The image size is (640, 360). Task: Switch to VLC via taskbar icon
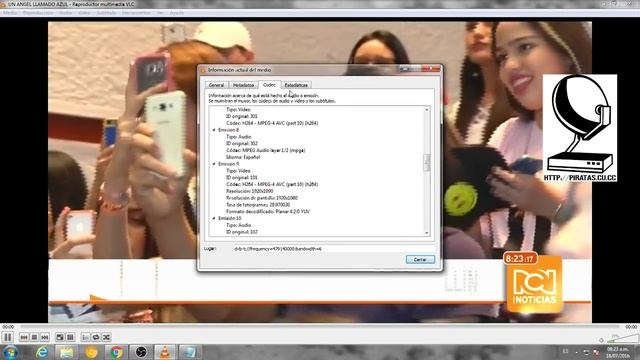click(165, 352)
